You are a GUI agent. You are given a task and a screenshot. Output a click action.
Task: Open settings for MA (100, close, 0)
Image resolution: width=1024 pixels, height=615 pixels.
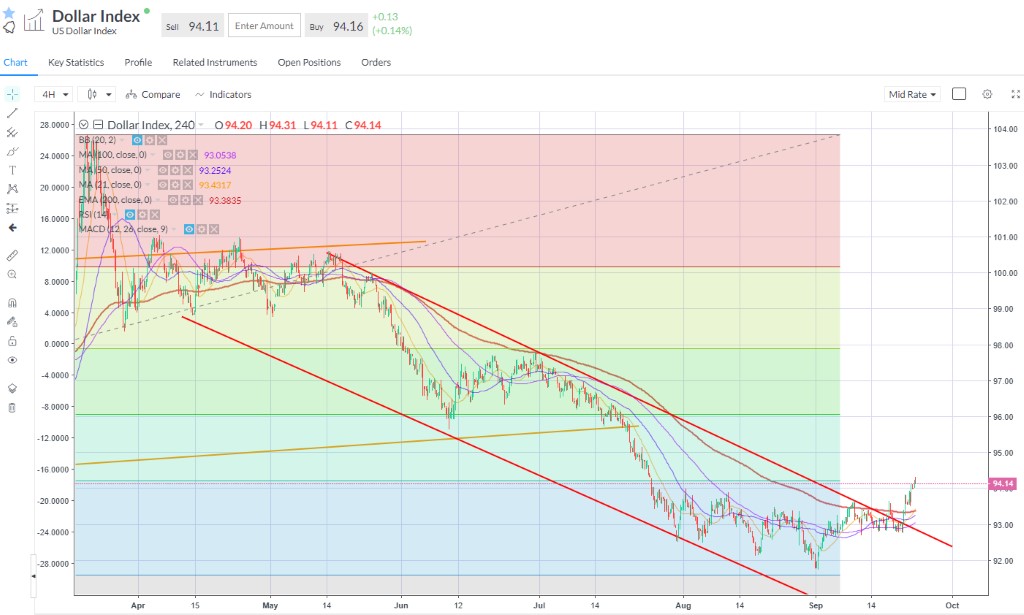pyautogui.click(x=180, y=155)
